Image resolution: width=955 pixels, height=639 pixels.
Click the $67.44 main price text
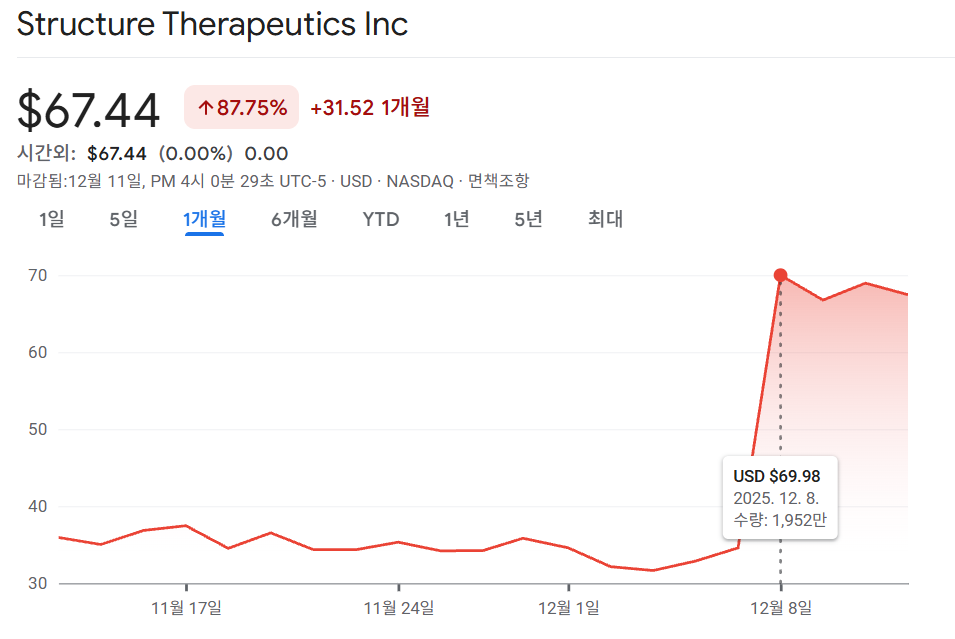pyautogui.click(x=89, y=109)
